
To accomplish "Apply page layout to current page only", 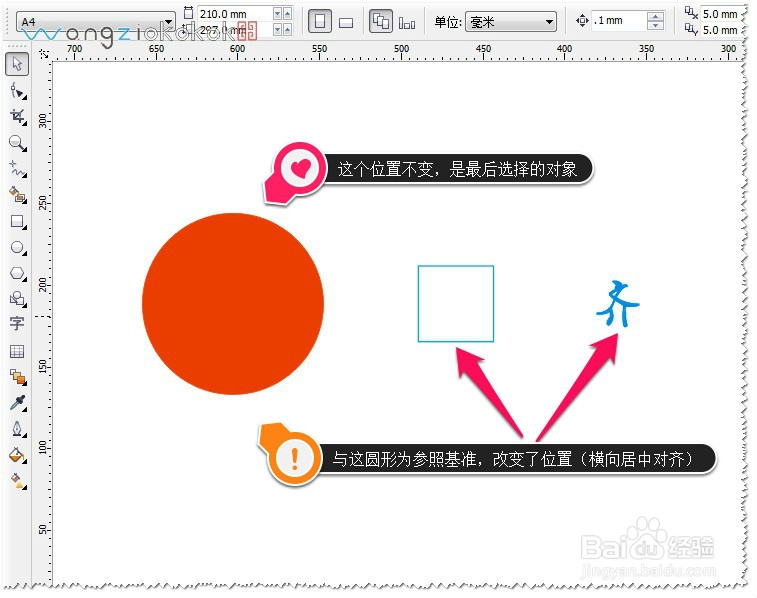I will (x=407, y=22).
